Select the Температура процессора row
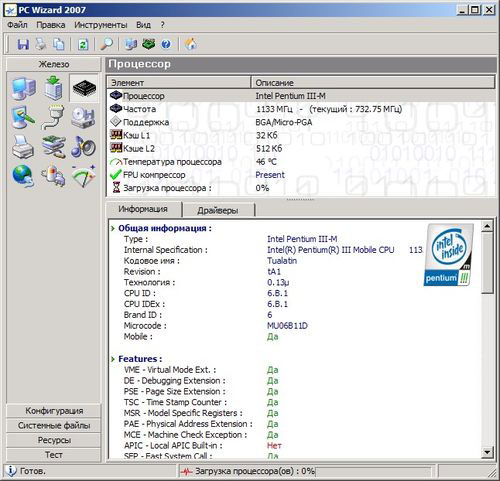Image resolution: width=500 pixels, height=481 pixels. coord(301,162)
